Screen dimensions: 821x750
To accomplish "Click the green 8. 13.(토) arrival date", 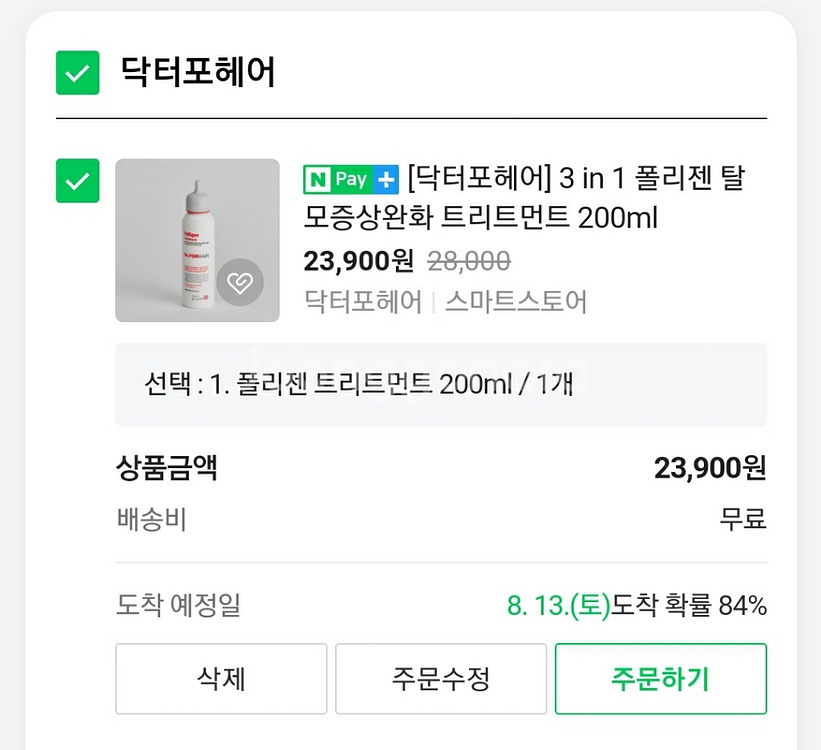I will [558, 605].
